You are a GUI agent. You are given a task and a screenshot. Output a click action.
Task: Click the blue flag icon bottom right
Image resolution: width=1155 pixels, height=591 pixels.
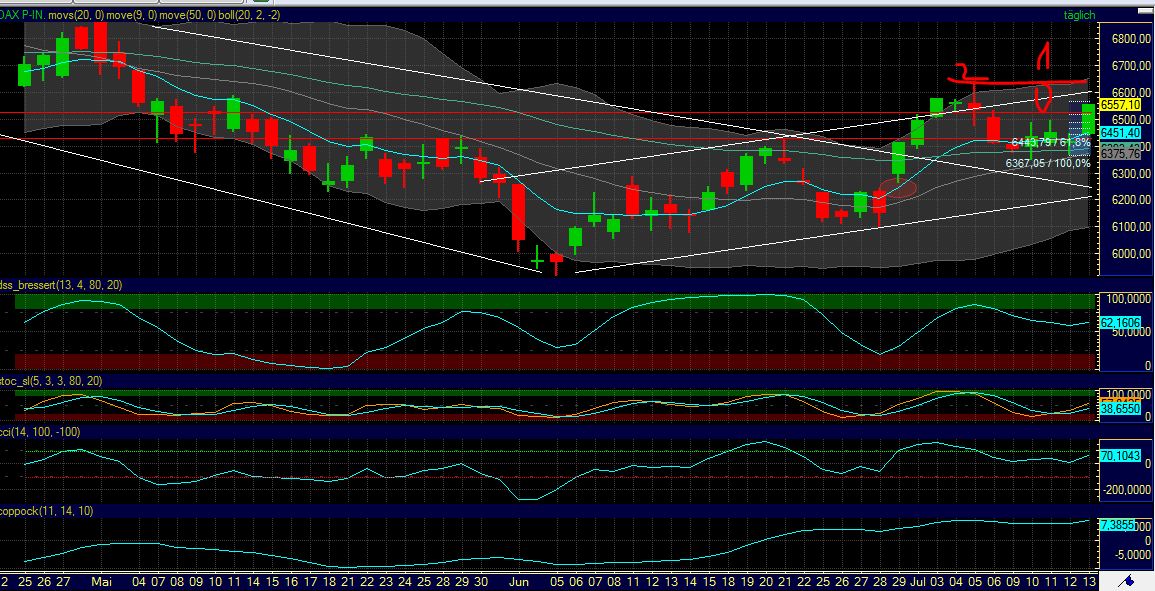(1131, 580)
